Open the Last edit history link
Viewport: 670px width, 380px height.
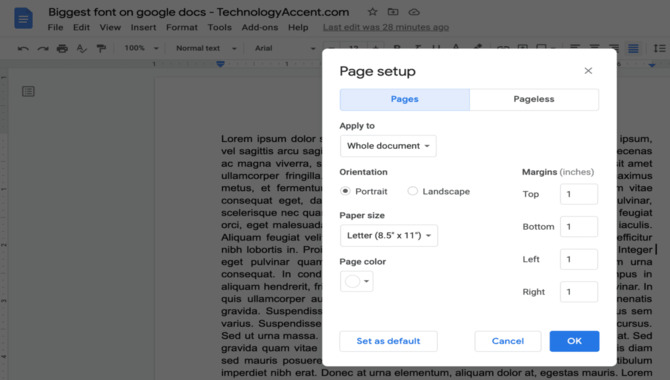coord(385,27)
